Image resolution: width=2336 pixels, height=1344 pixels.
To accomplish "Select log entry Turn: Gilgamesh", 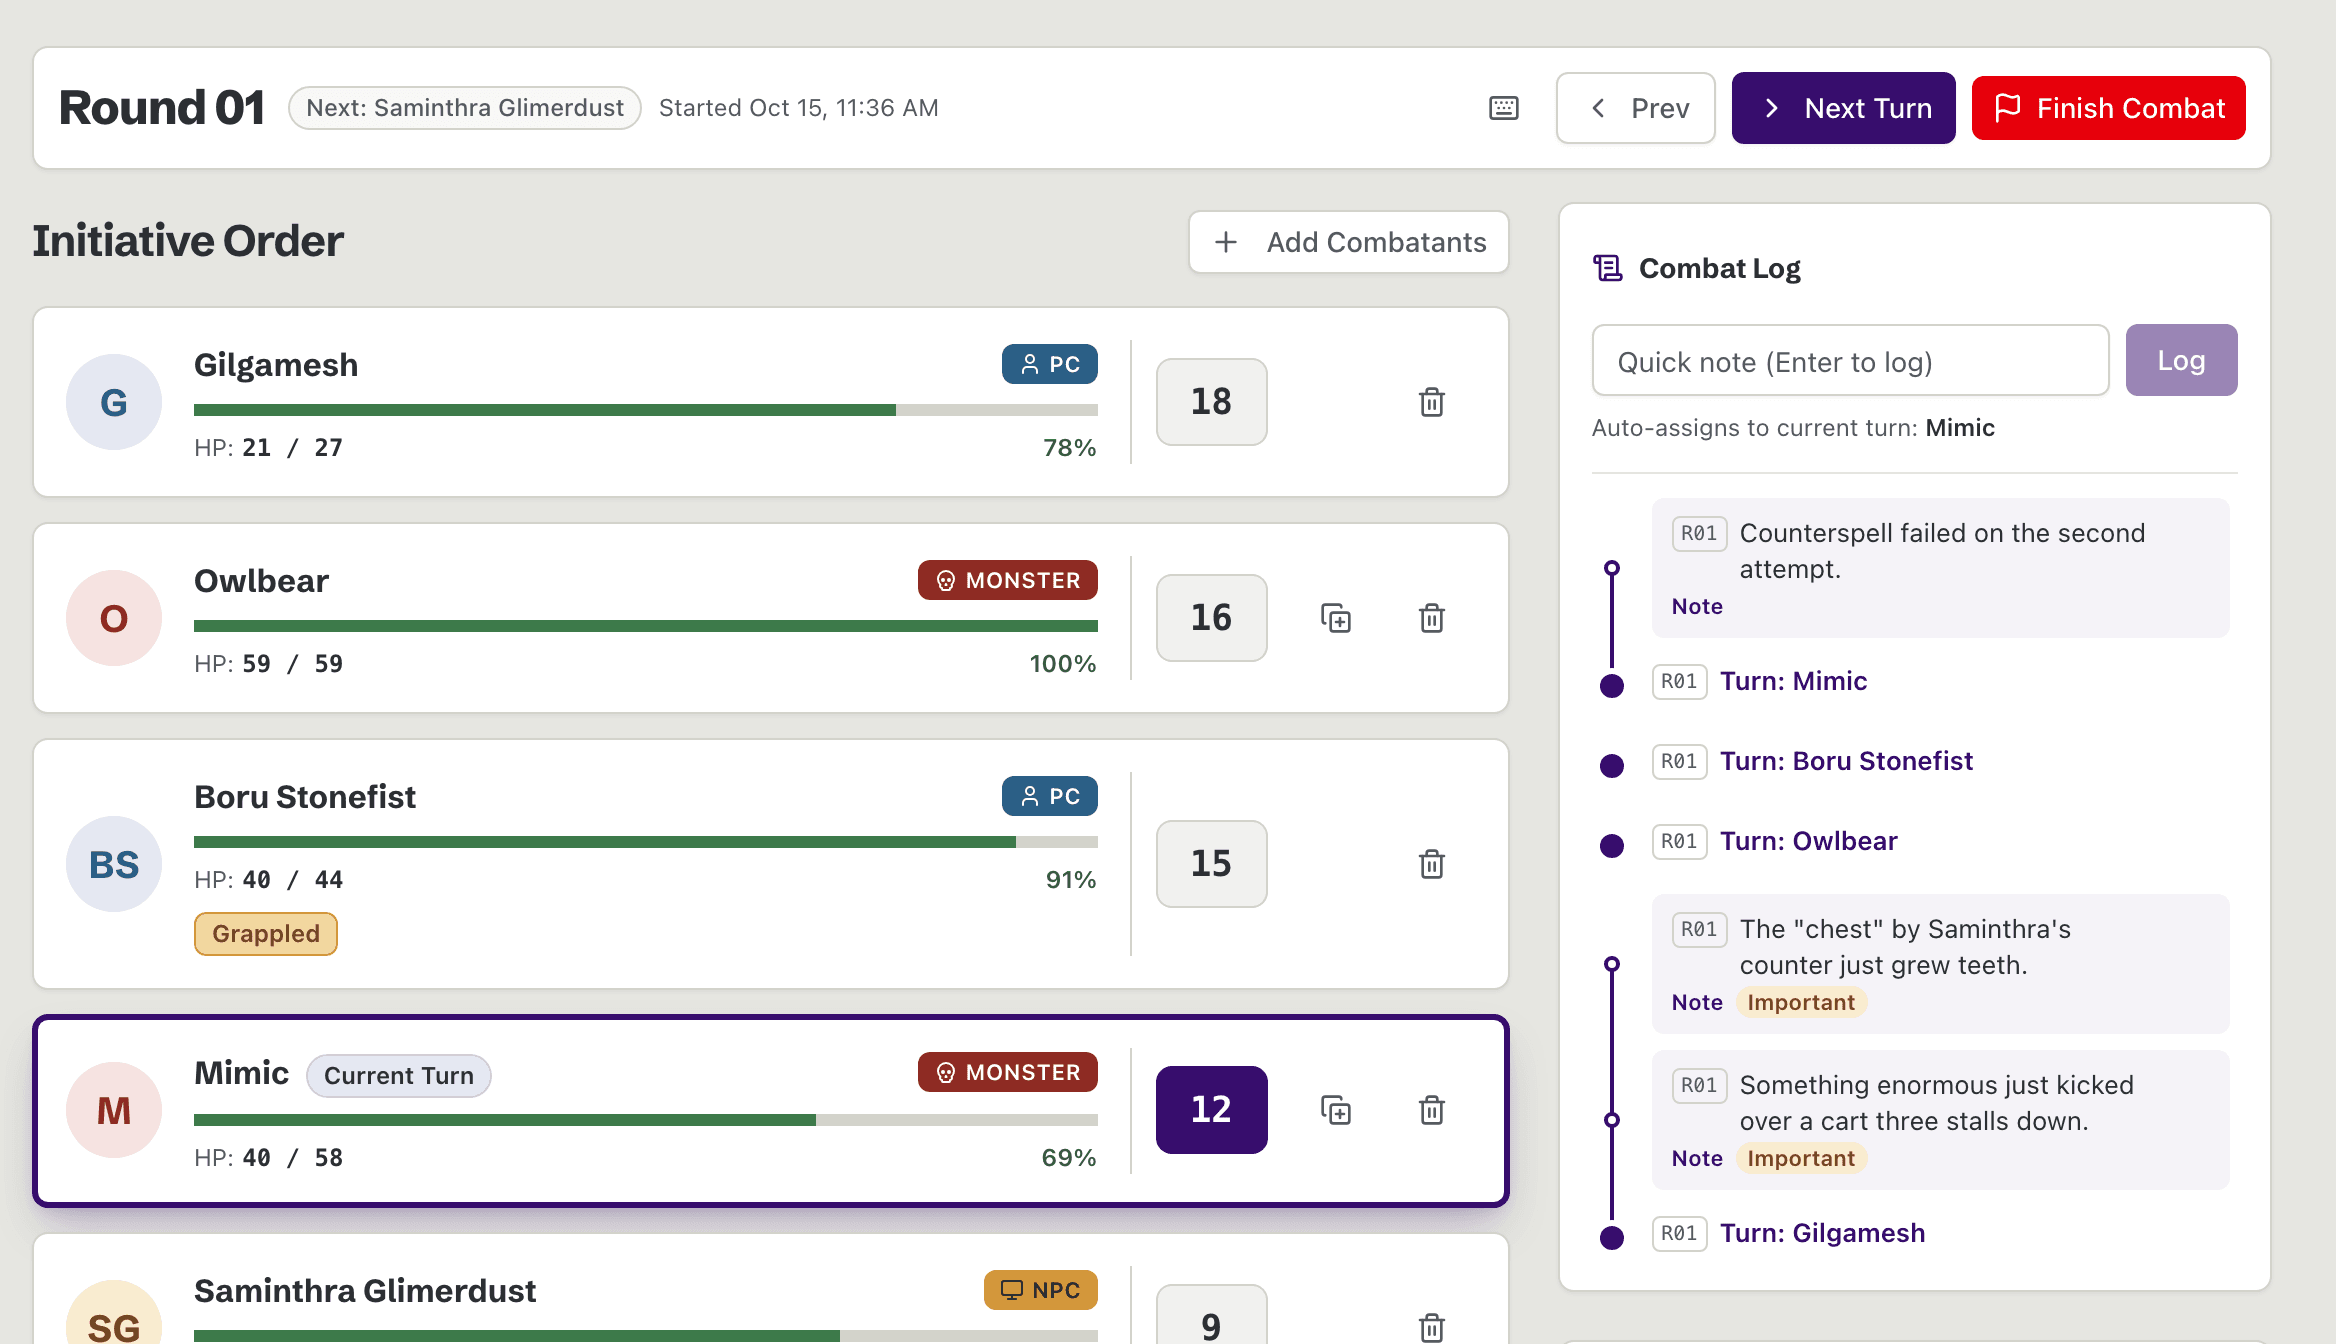I will pyautogui.click(x=1822, y=1233).
